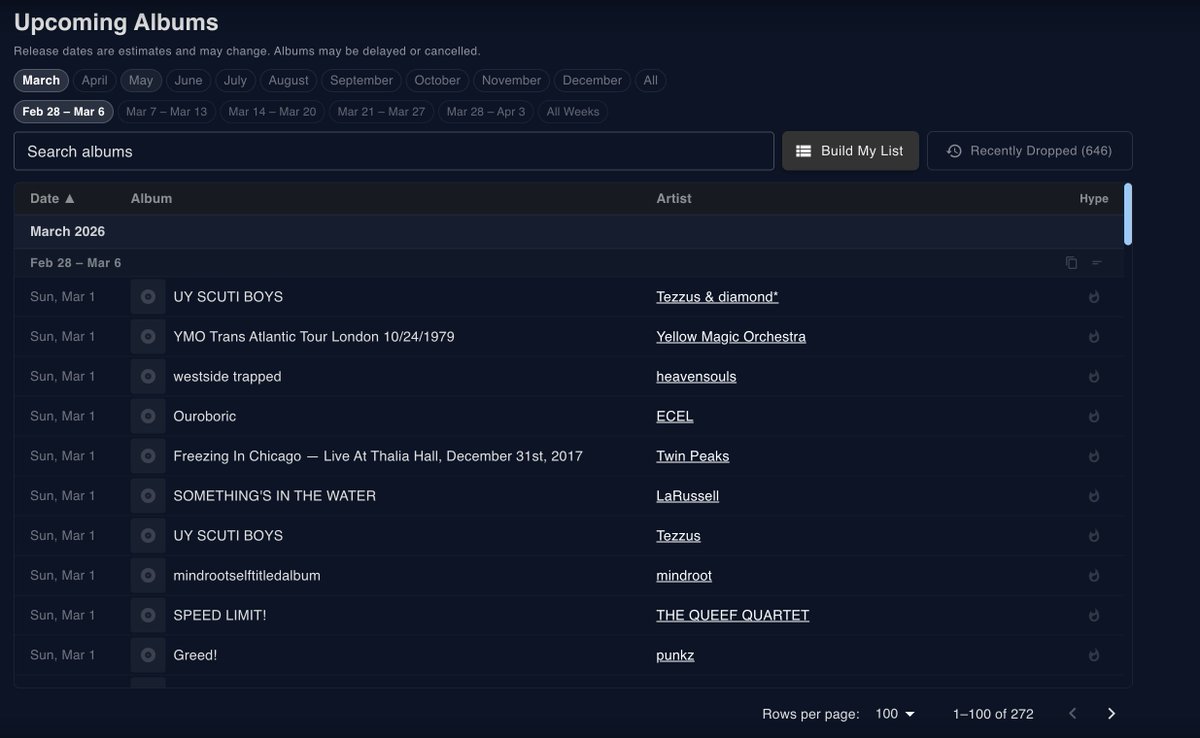The width and height of the screenshot is (1200, 738).
Task: Open artist link Yellow Magic Orchestra
Action: click(731, 337)
